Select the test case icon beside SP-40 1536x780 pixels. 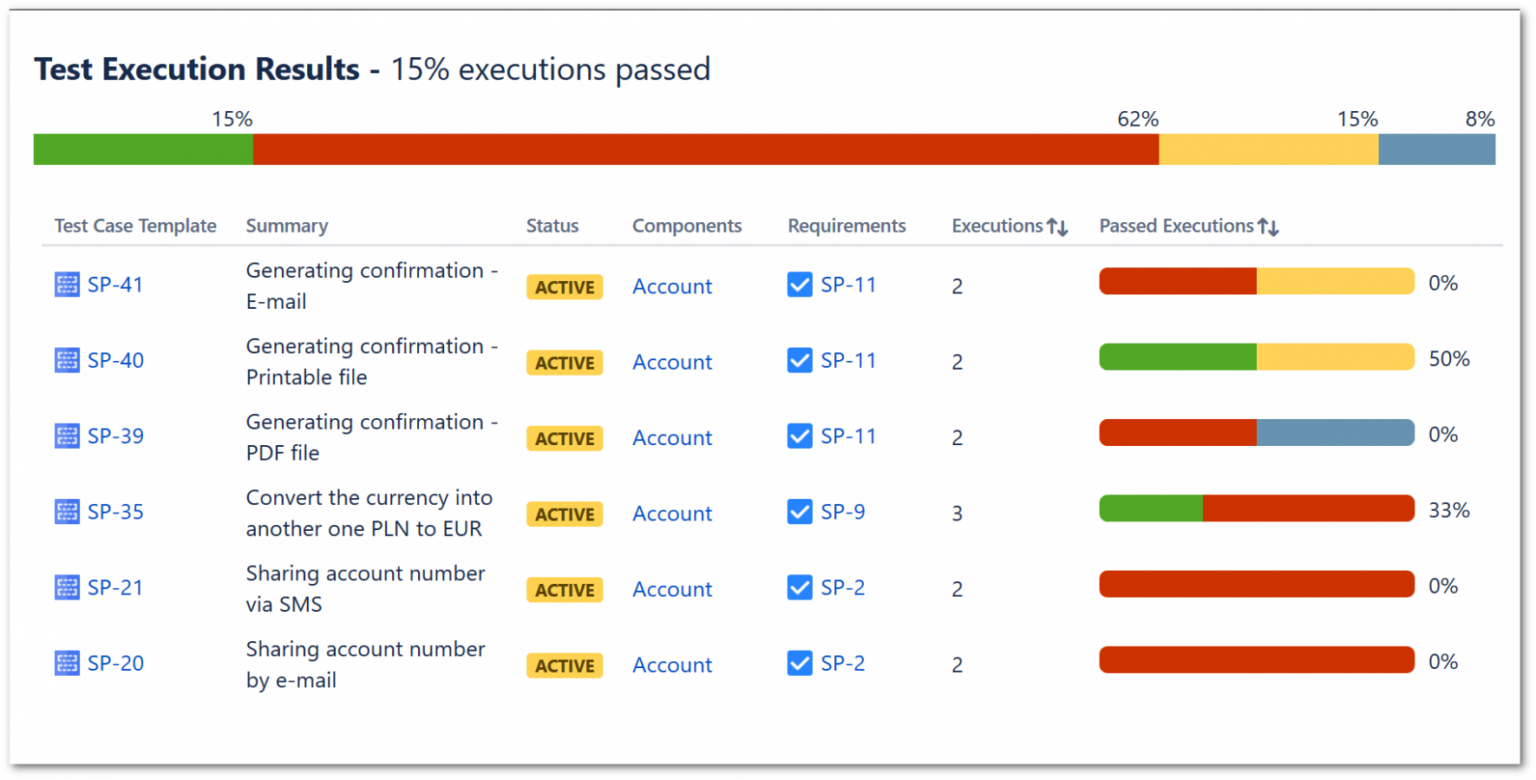coord(66,360)
